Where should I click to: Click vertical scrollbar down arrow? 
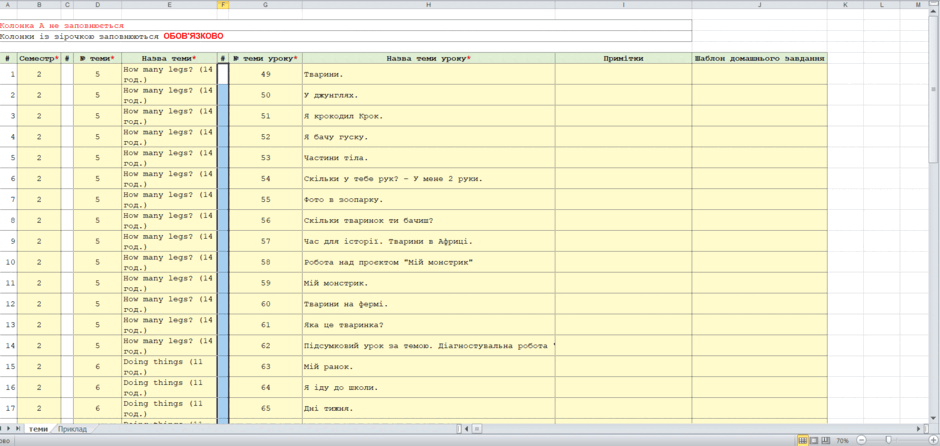tap(933, 418)
